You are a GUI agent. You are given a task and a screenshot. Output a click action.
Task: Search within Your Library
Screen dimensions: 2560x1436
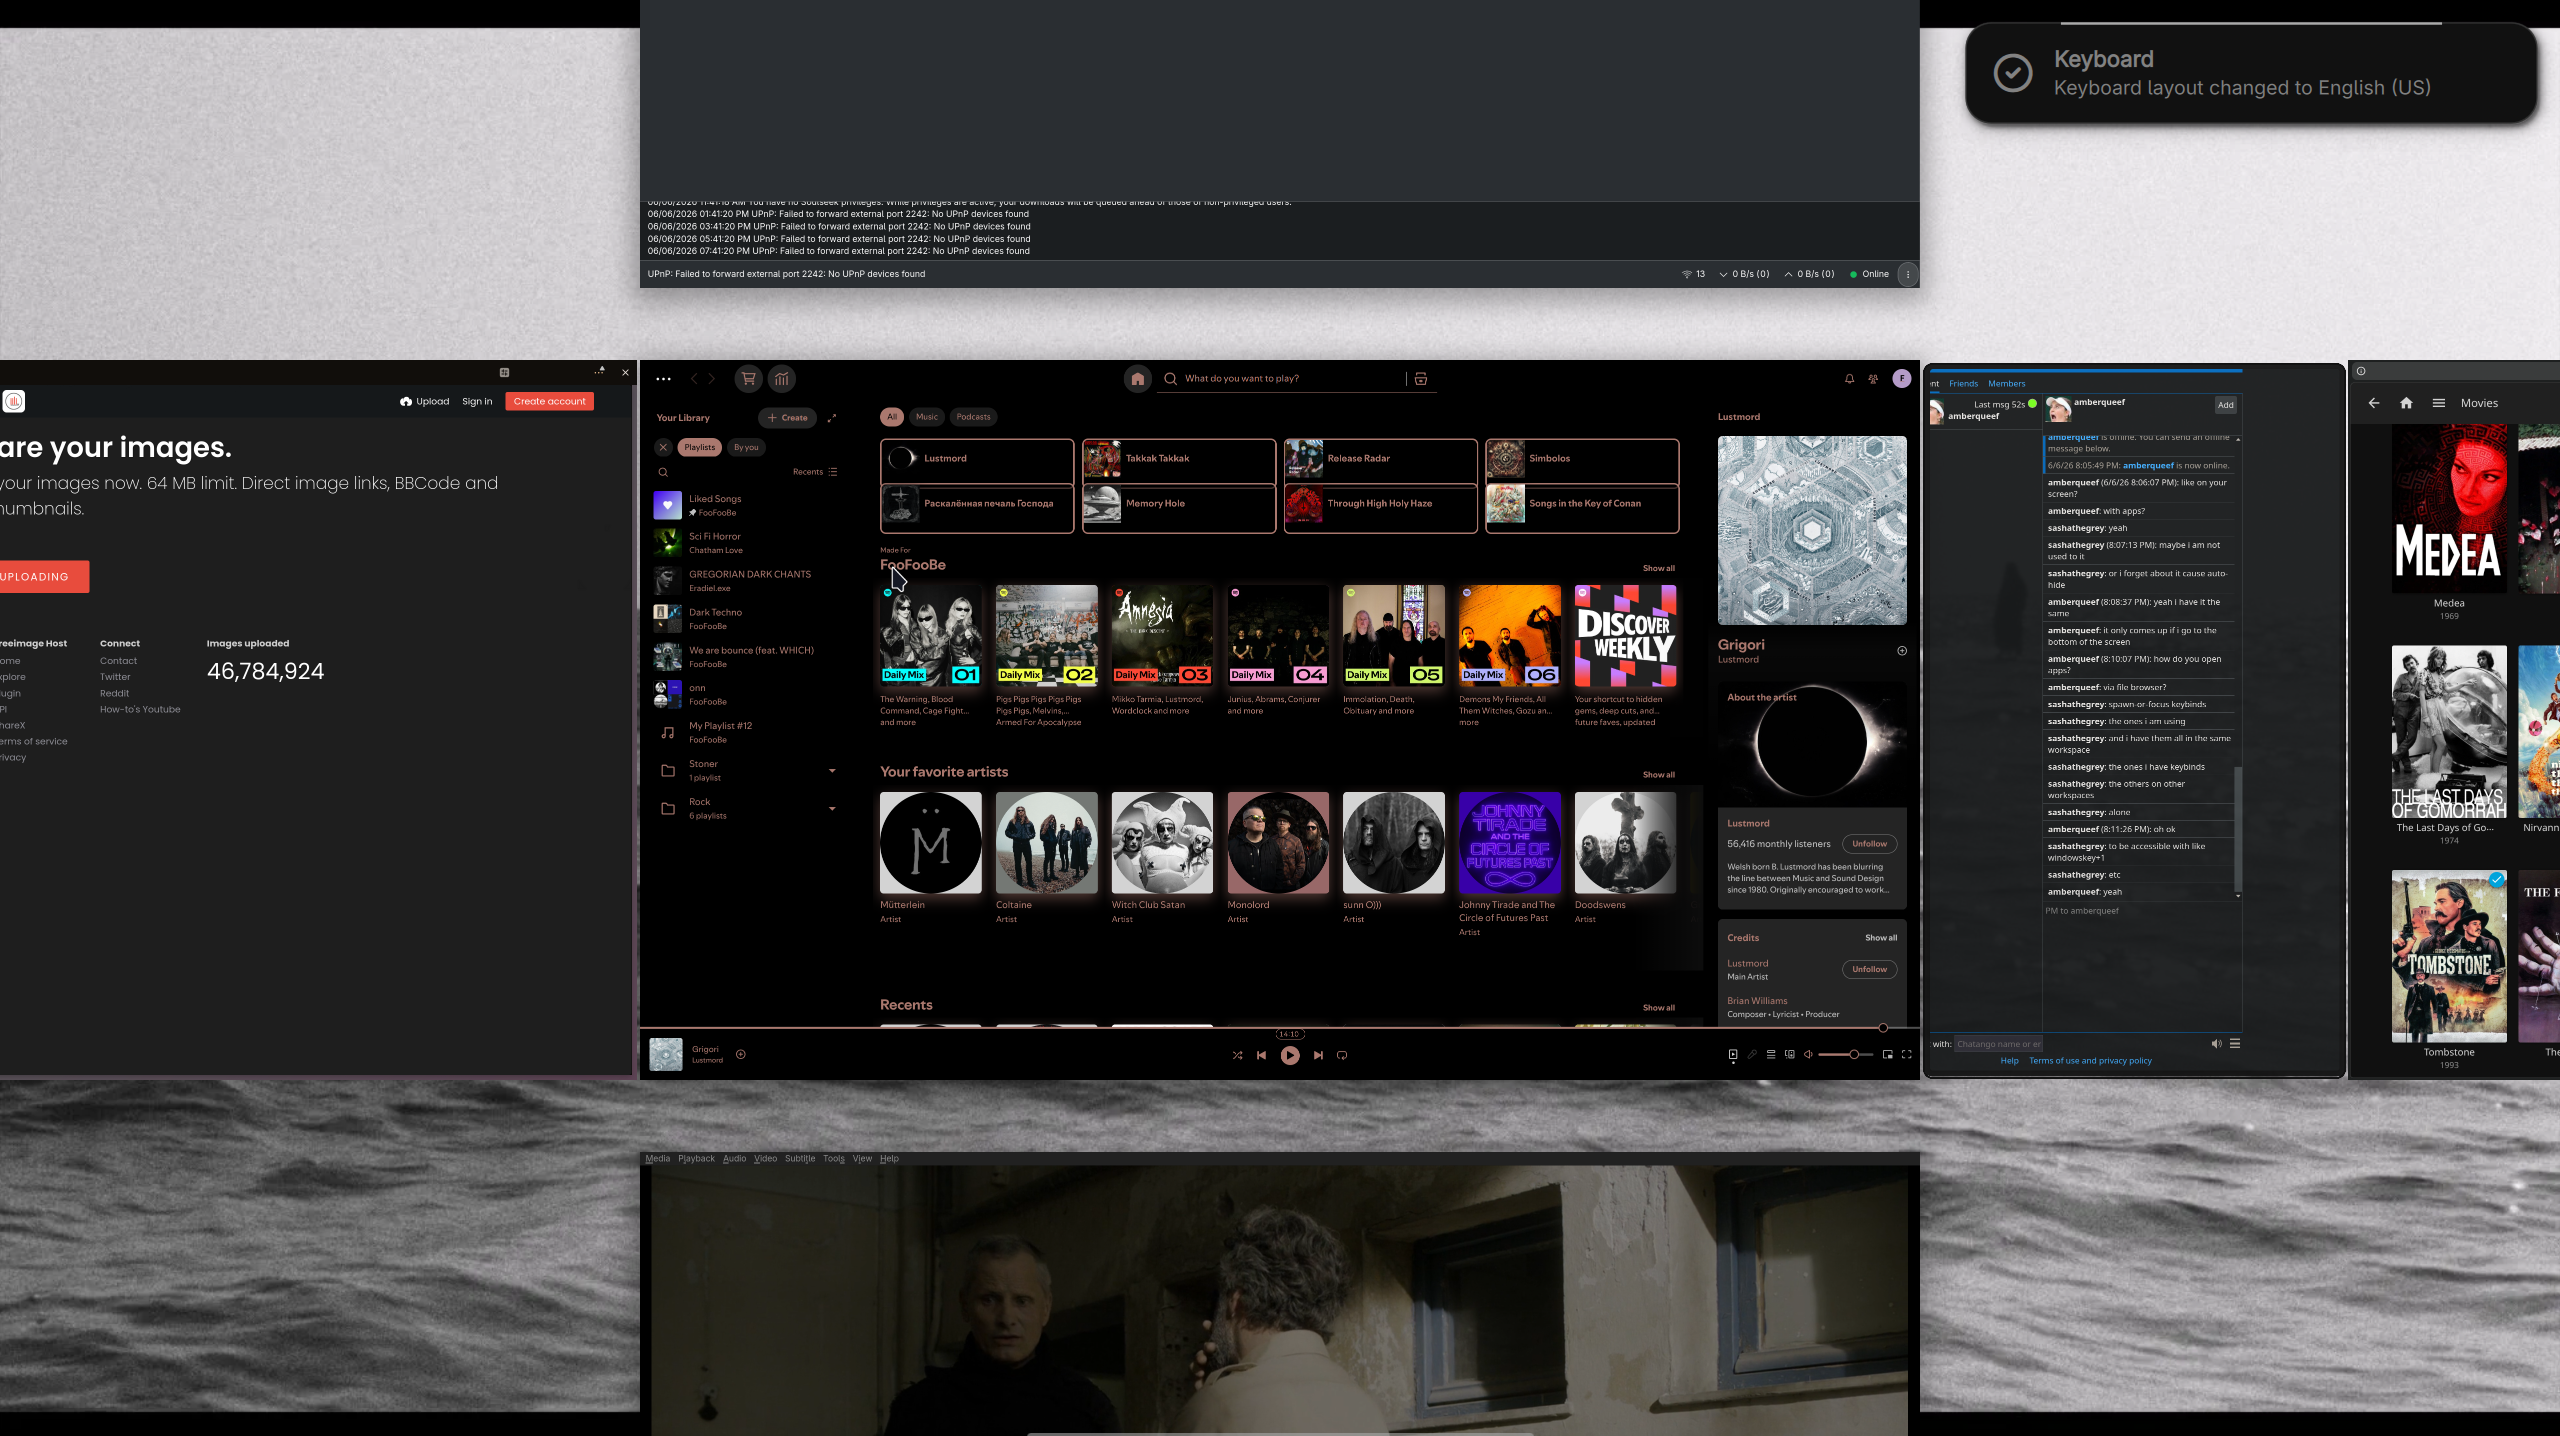[x=663, y=472]
